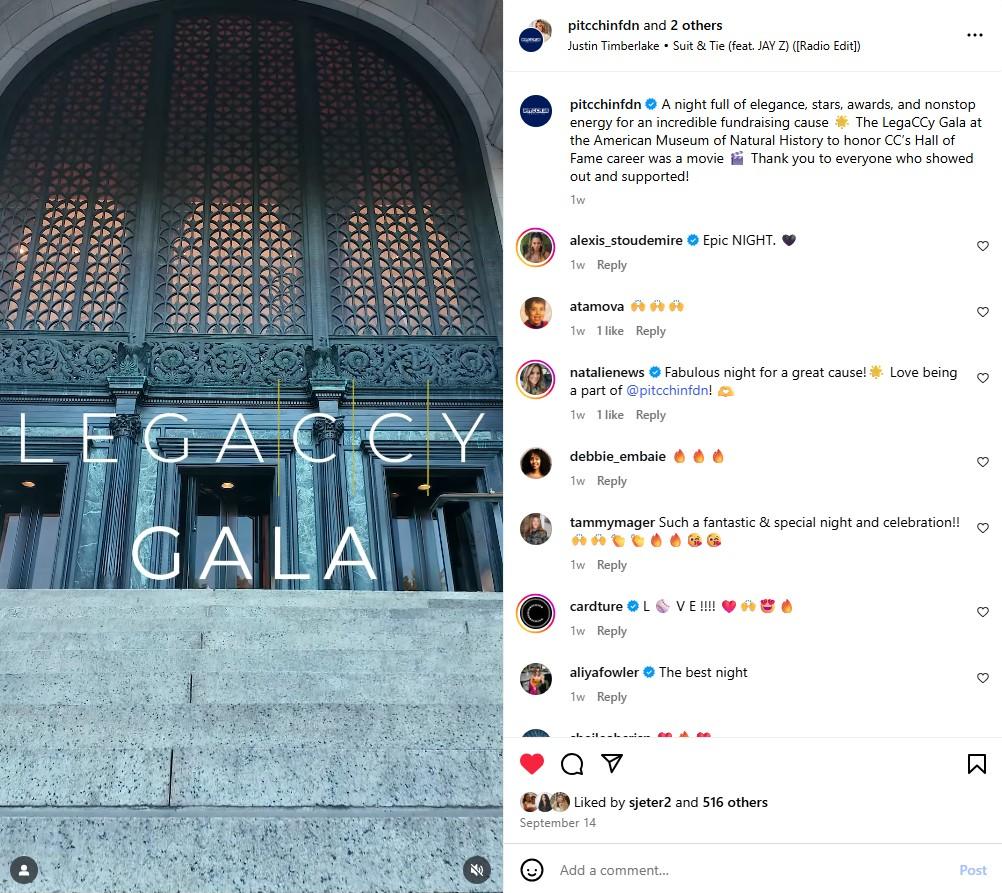Screen dimensions: 1002x893
Task: Open the @pitcchinfdn mention link
Action: click(667, 390)
